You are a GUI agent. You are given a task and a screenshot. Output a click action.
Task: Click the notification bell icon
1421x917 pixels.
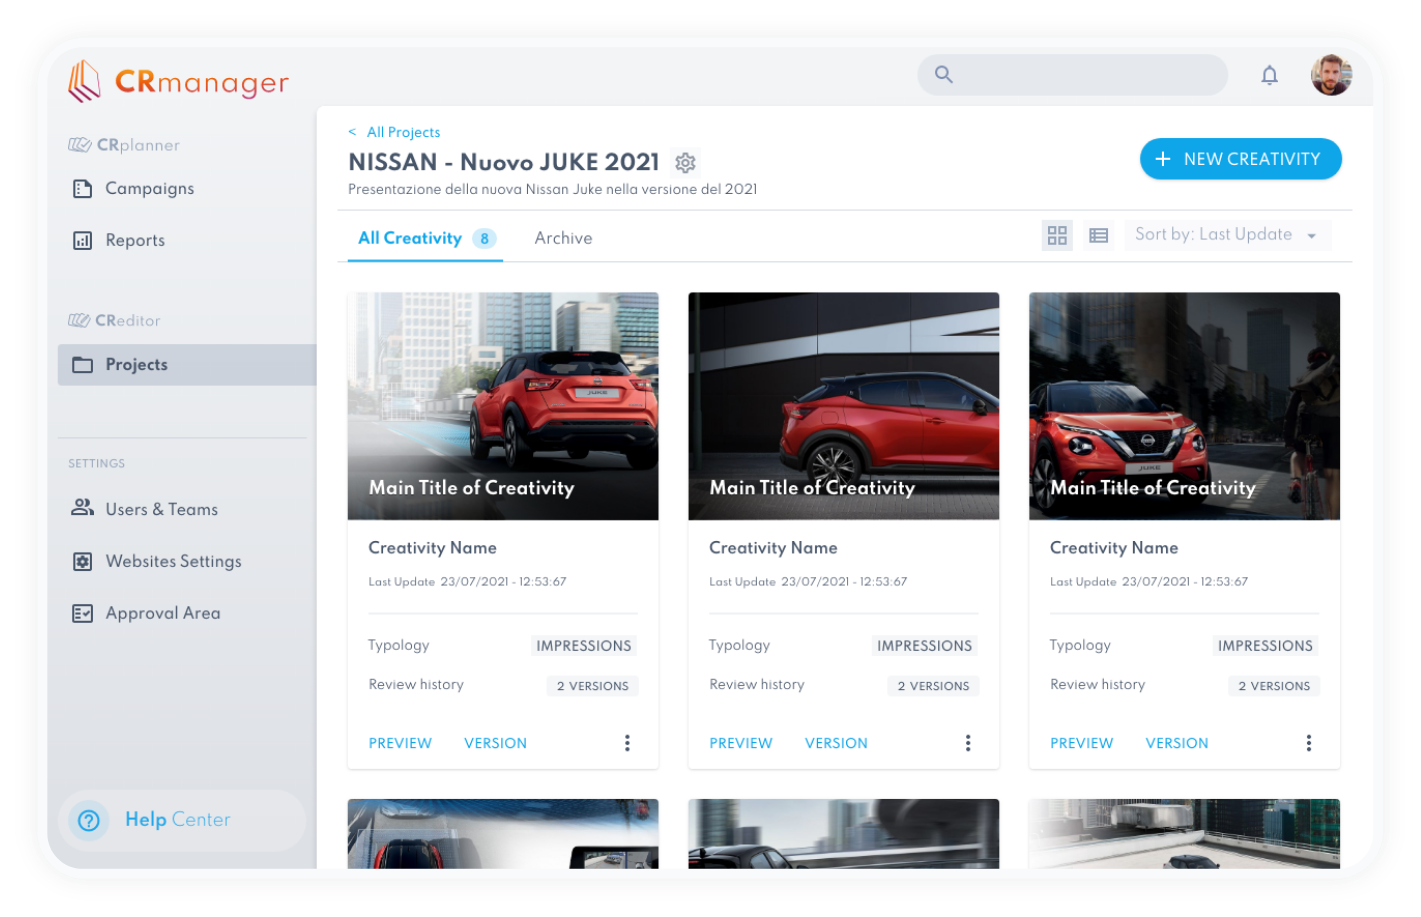coord(1269,75)
